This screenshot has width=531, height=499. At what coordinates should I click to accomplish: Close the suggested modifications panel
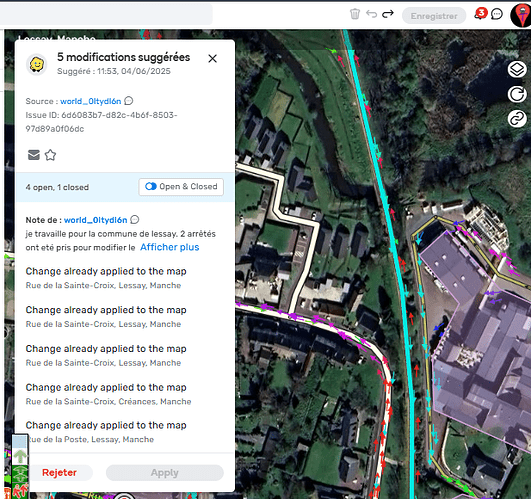[212, 59]
